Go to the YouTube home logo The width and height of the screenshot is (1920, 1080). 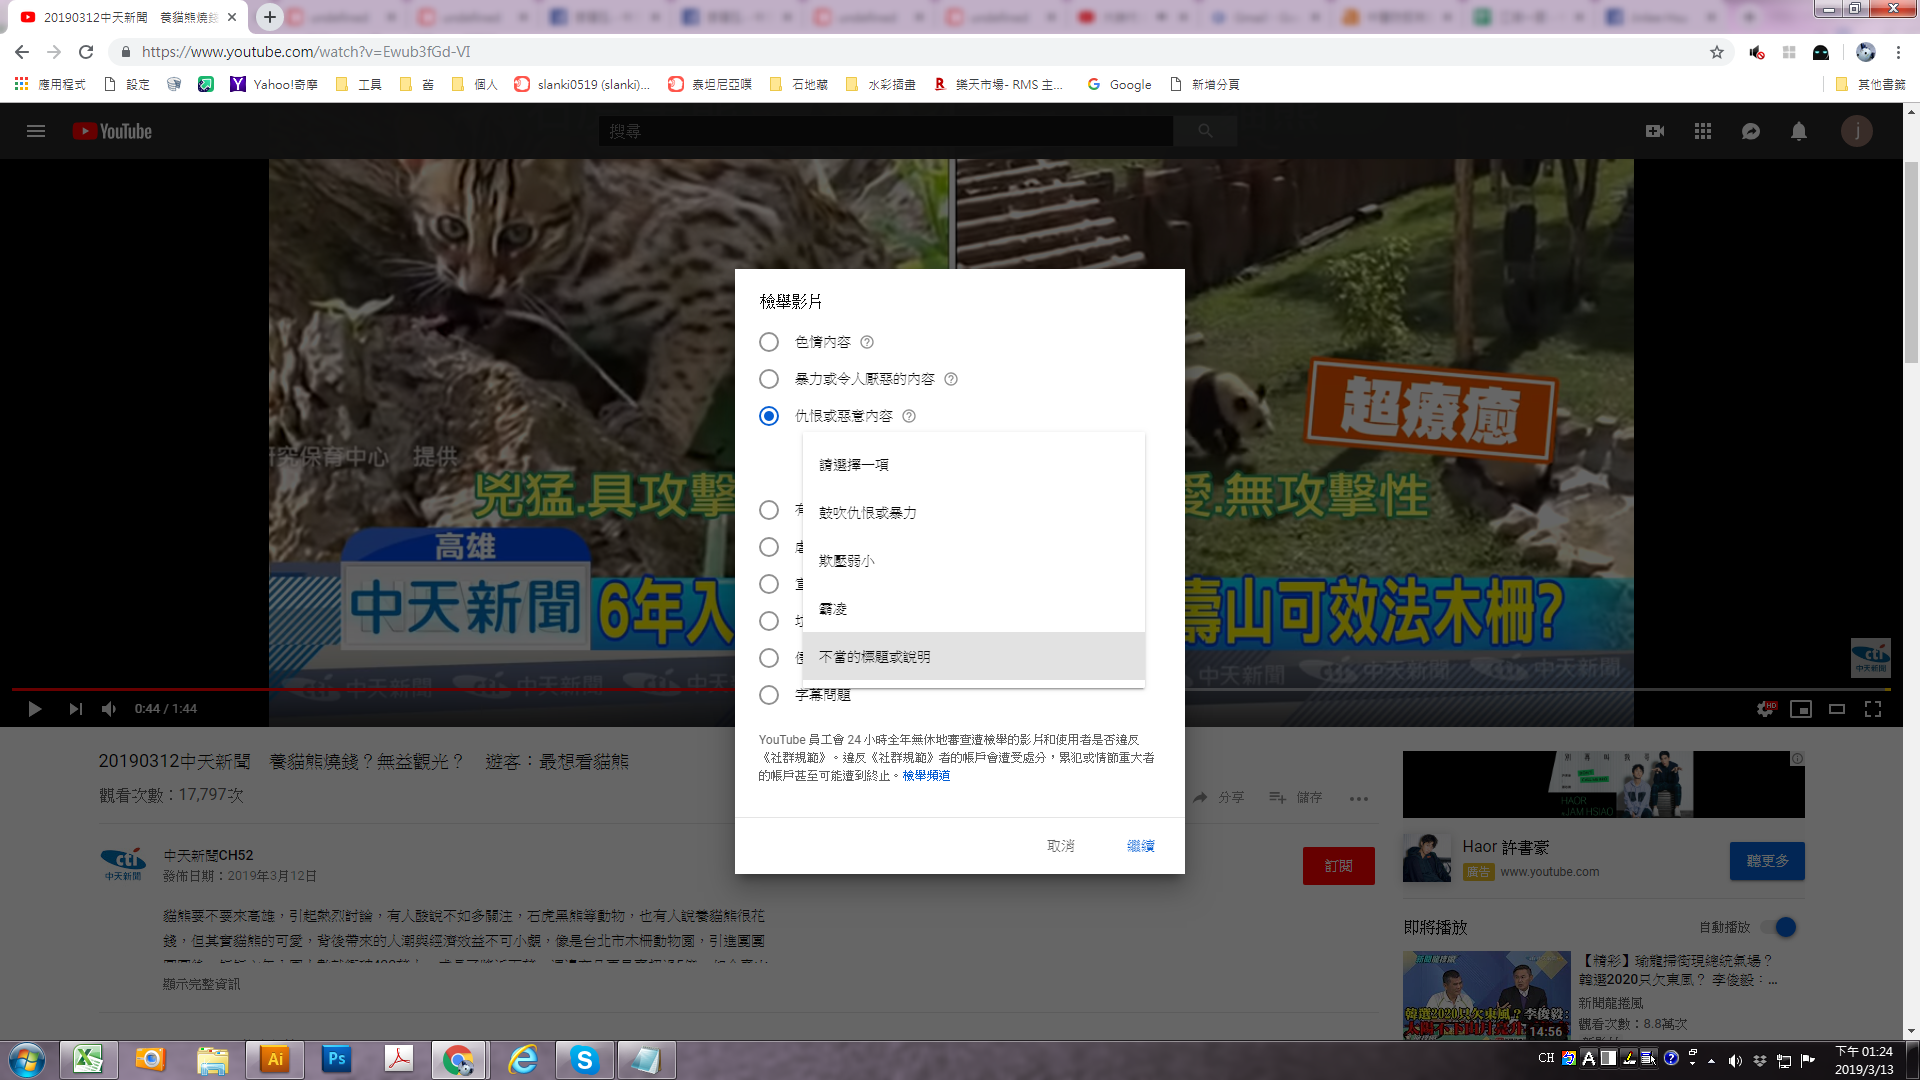(x=112, y=131)
